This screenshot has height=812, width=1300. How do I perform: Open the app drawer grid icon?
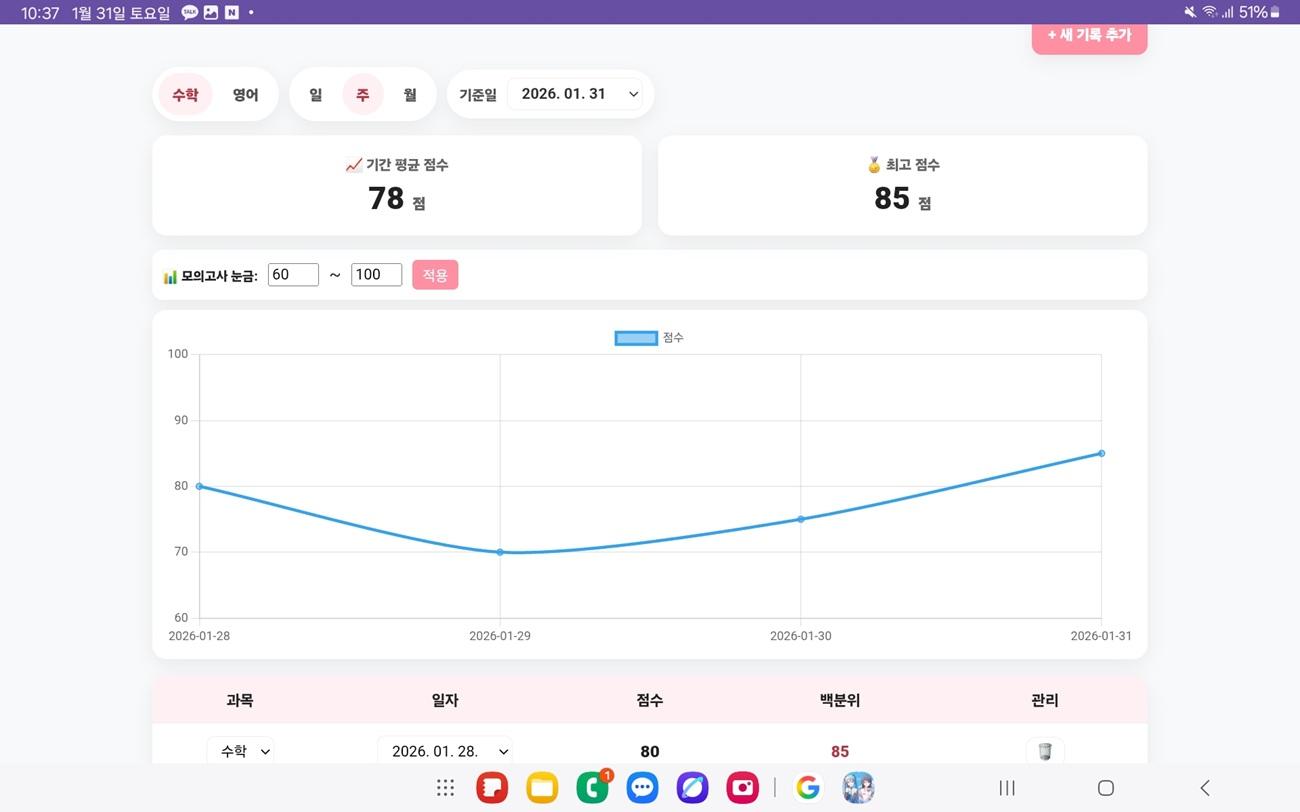point(444,788)
